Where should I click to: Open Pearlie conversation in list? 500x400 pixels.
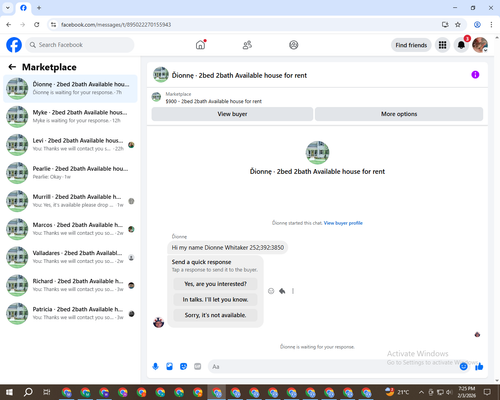coord(70,173)
